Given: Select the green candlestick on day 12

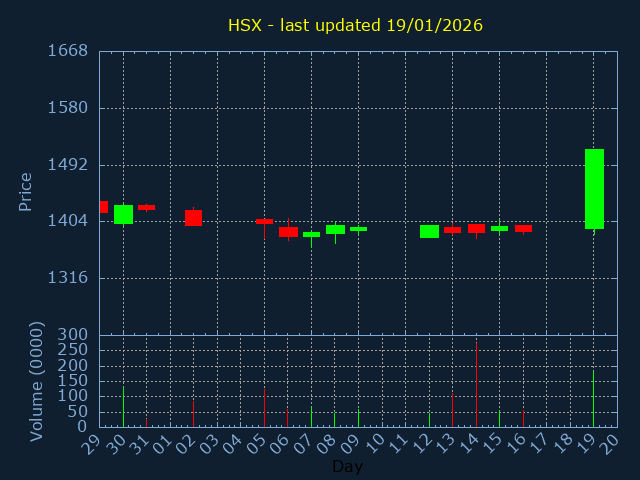Looking at the screenshot, I should pos(429,231).
